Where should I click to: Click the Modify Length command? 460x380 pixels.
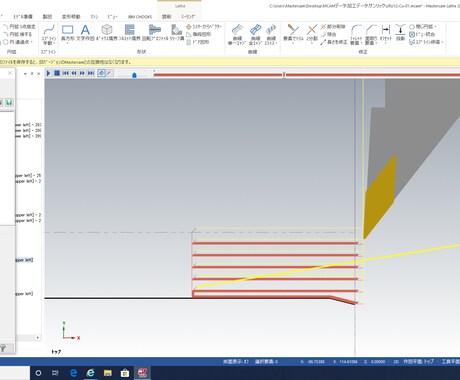pos(334,42)
